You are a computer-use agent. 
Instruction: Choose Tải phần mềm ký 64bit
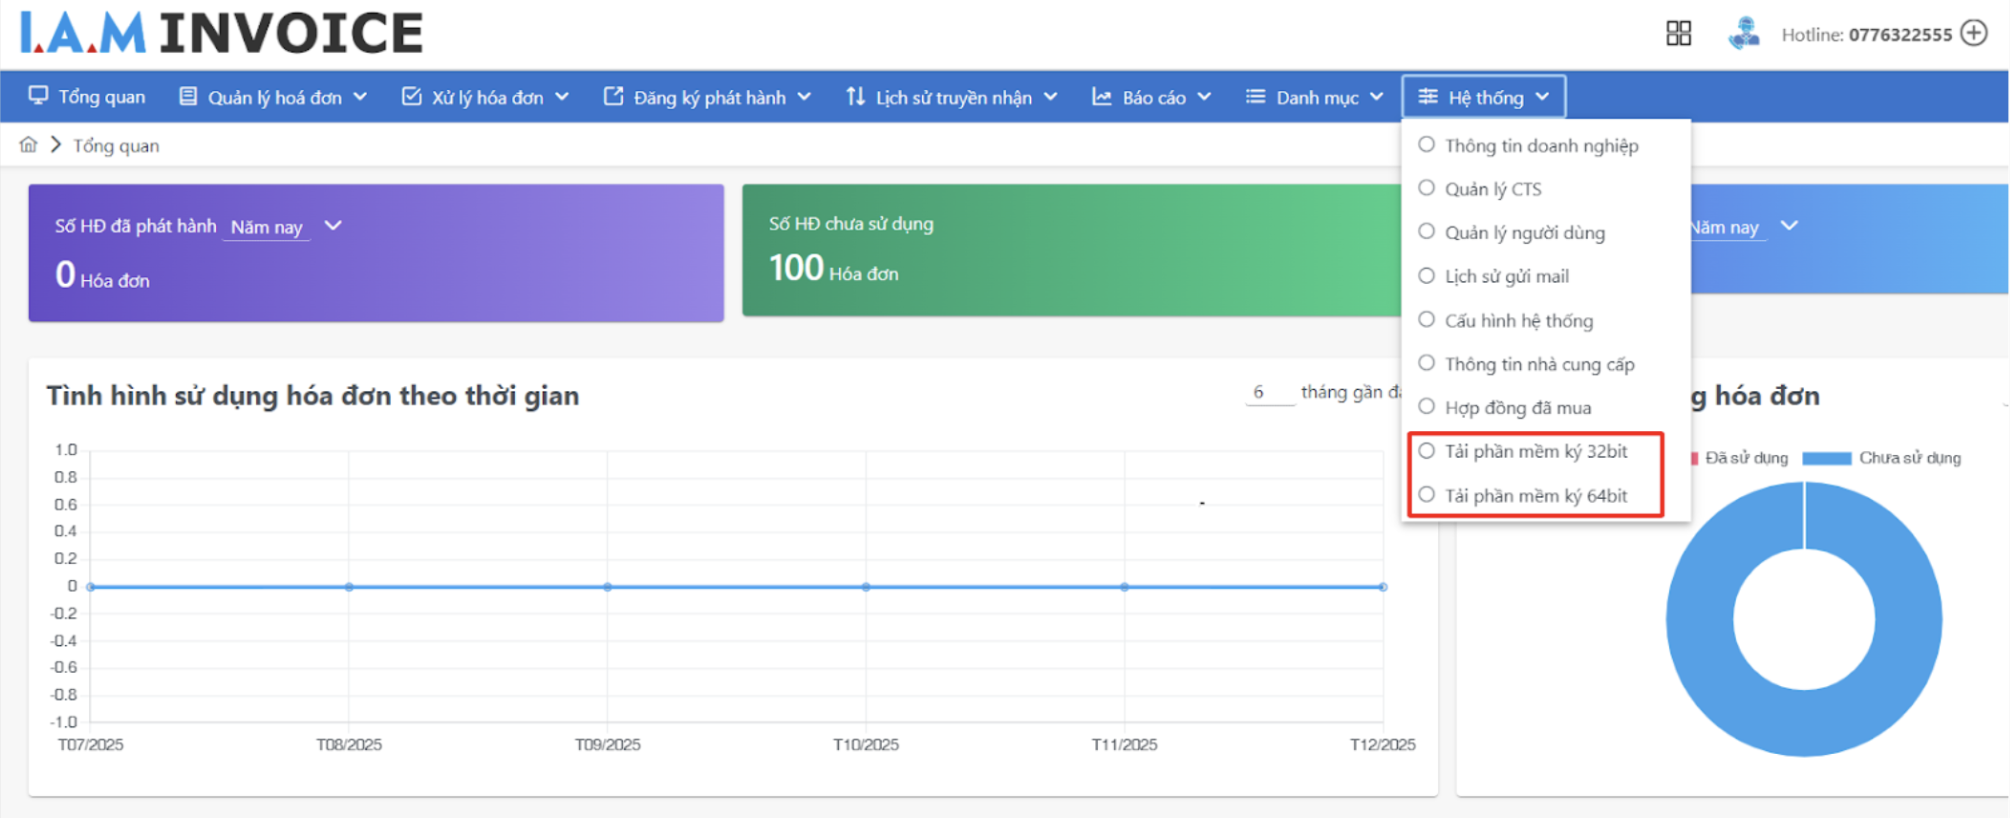pos(1535,496)
